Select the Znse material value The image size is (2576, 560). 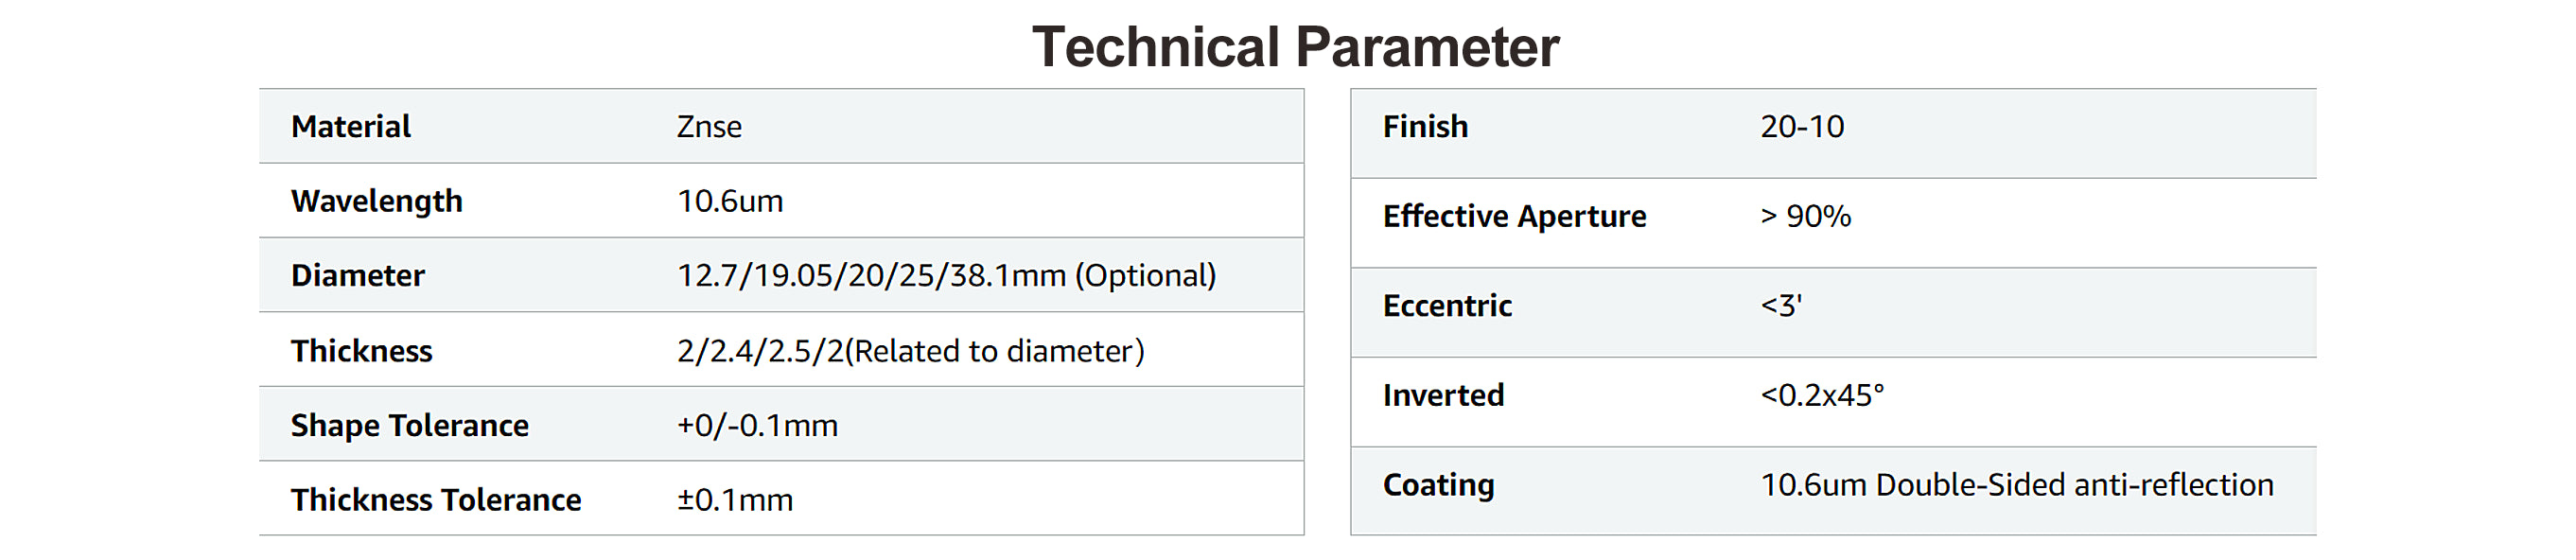[709, 127]
